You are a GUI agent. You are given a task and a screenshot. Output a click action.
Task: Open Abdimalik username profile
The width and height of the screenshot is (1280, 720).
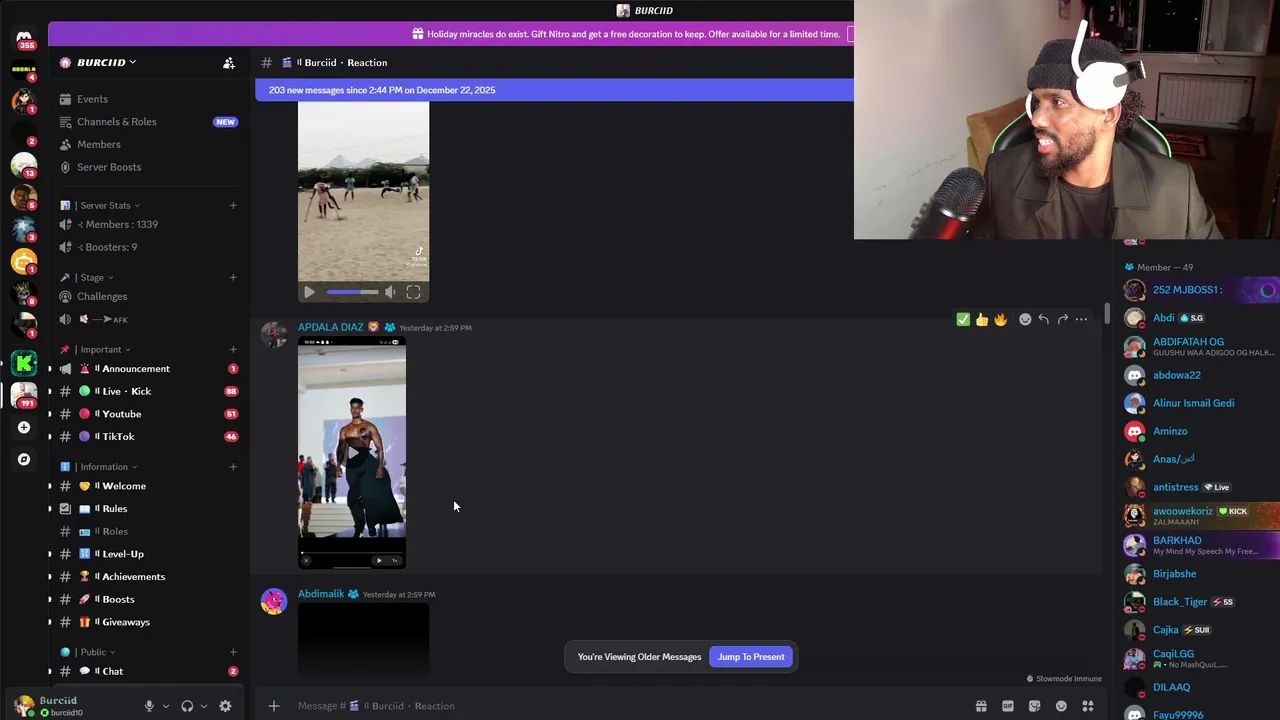(x=321, y=594)
